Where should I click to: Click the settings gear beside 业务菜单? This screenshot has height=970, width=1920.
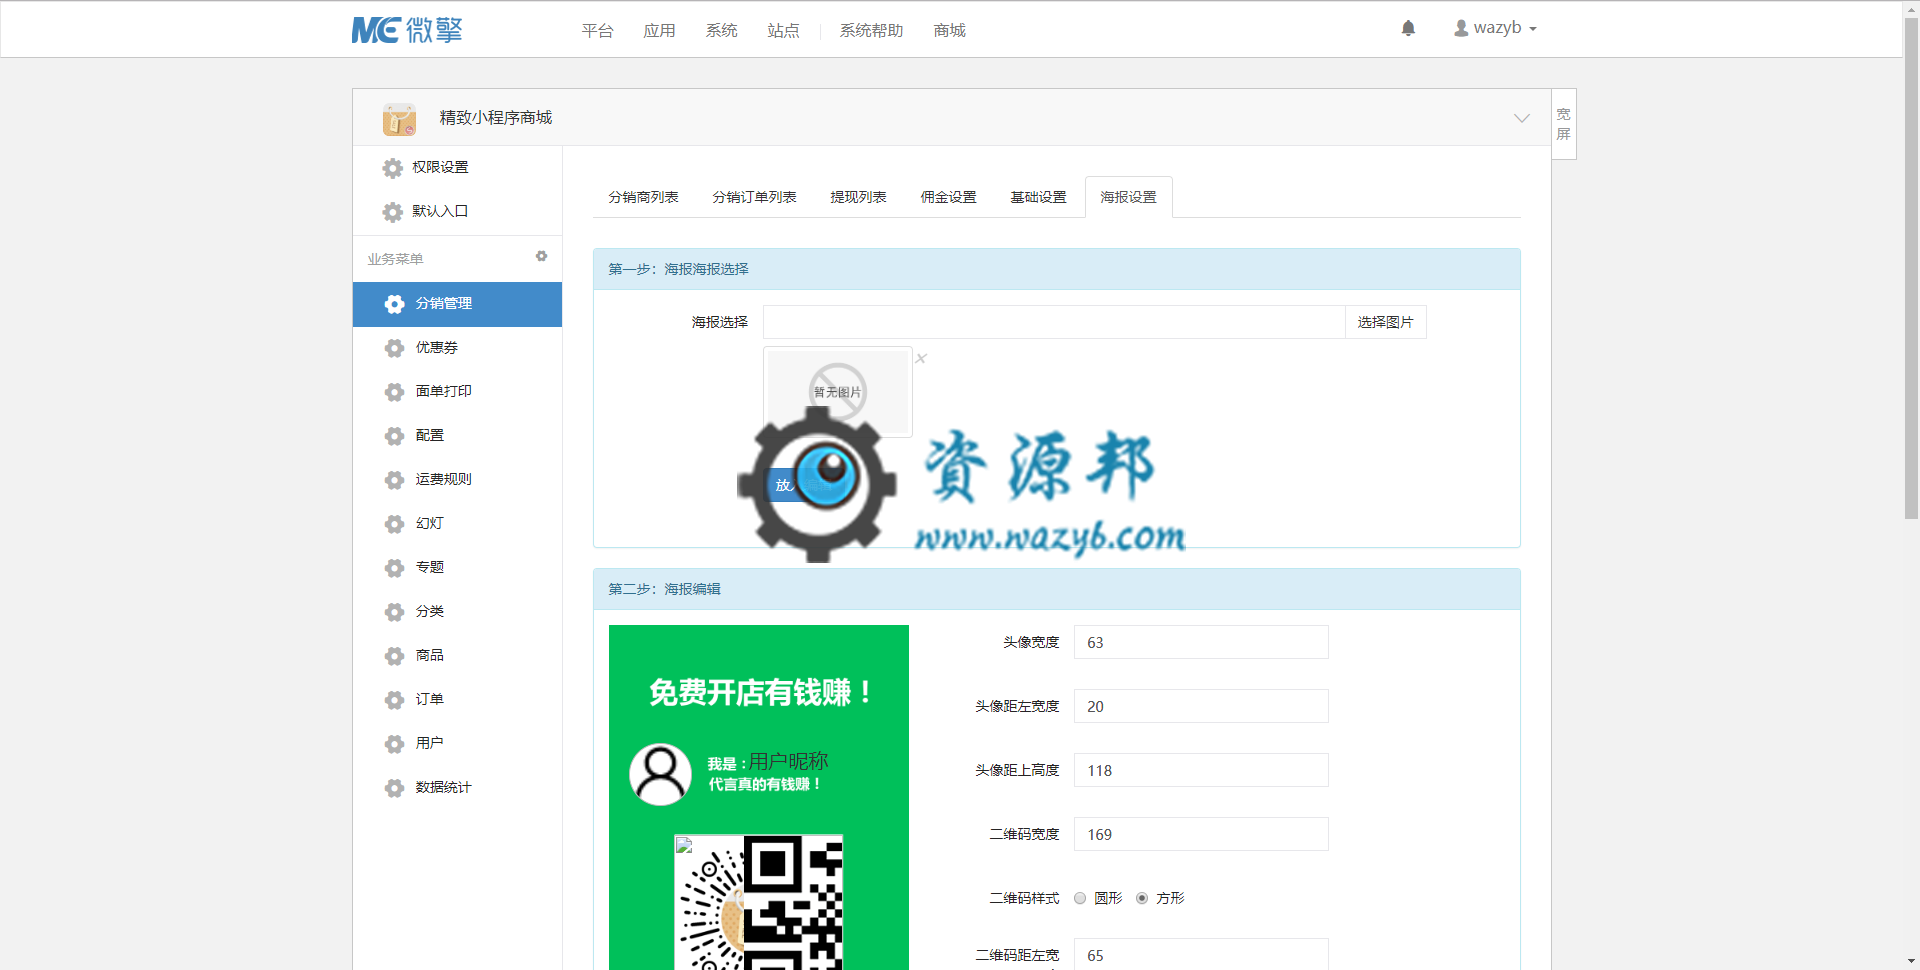(x=541, y=257)
